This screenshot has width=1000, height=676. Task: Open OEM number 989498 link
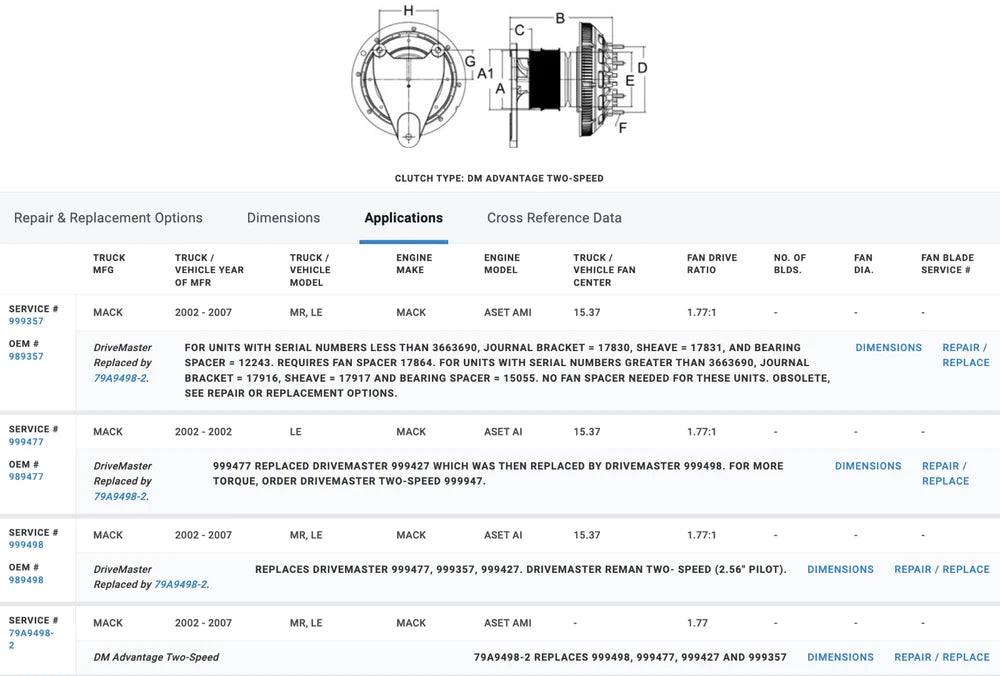click(x=26, y=580)
